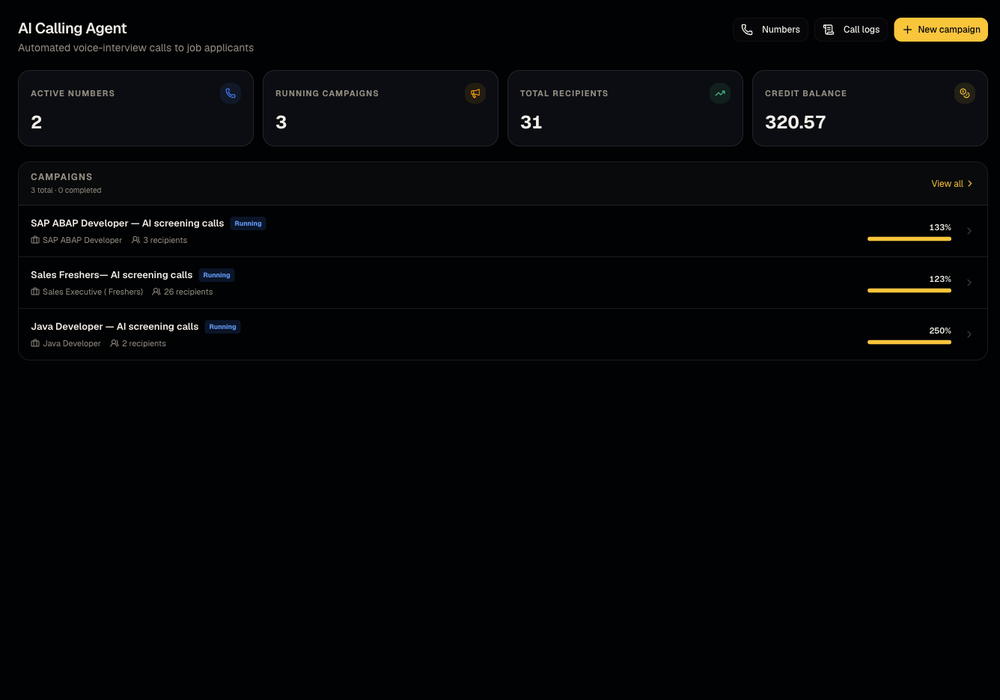Click the people icon next to 26 recipients
This screenshot has width=1000, height=700.
click(x=156, y=291)
